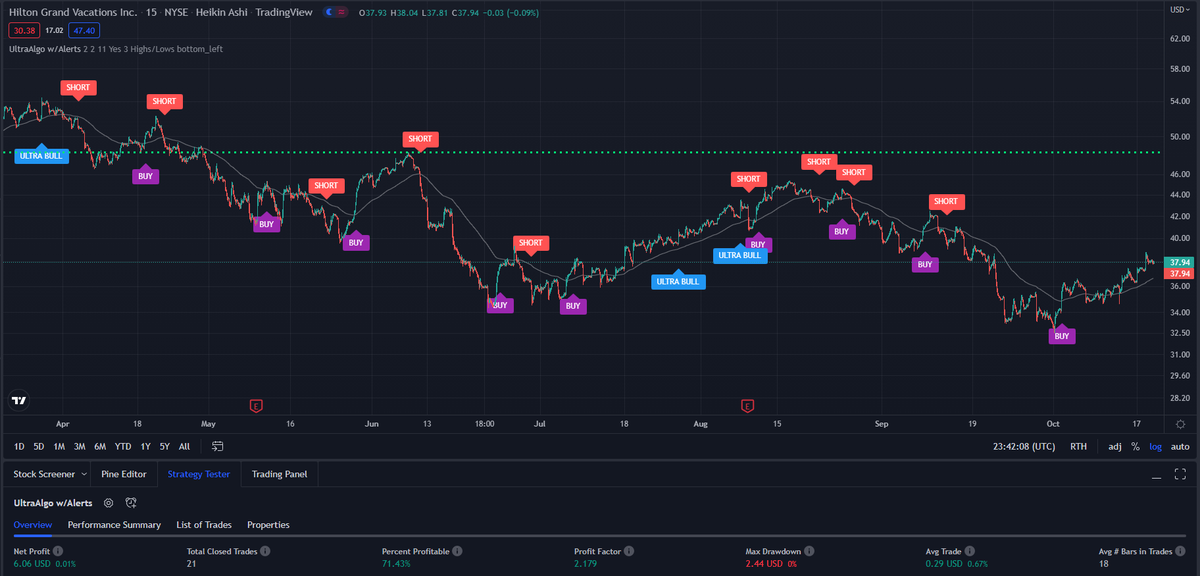This screenshot has height=576, width=1200.
Task: Open the adj adjustment dropdown
Action: click(1113, 446)
